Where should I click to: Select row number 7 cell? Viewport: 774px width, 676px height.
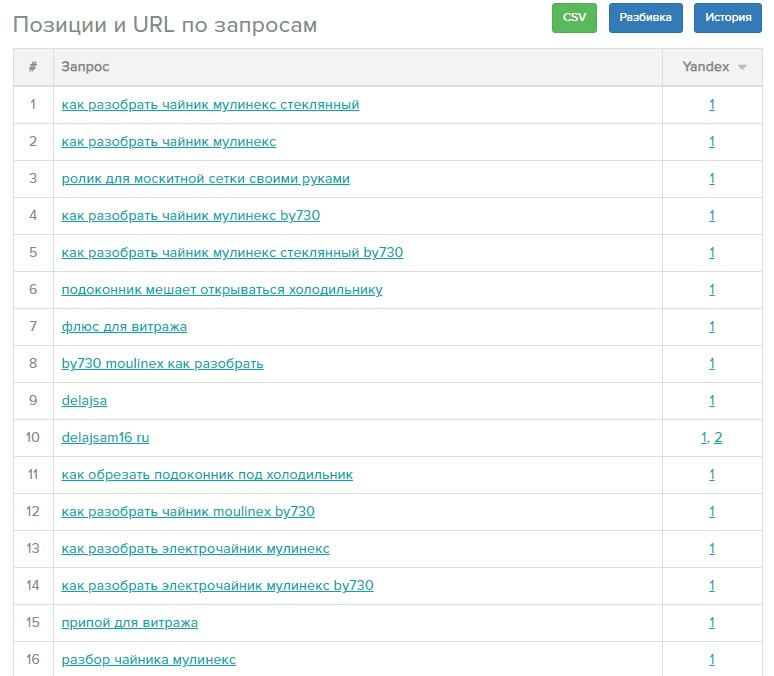[33, 327]
